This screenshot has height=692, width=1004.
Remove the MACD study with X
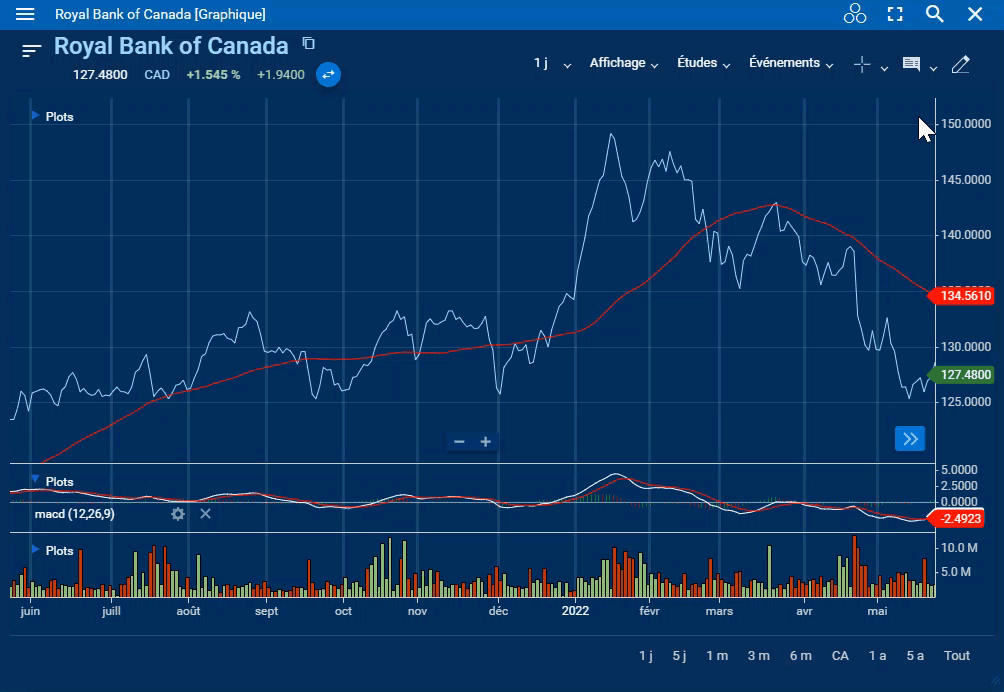click(205, 514)
